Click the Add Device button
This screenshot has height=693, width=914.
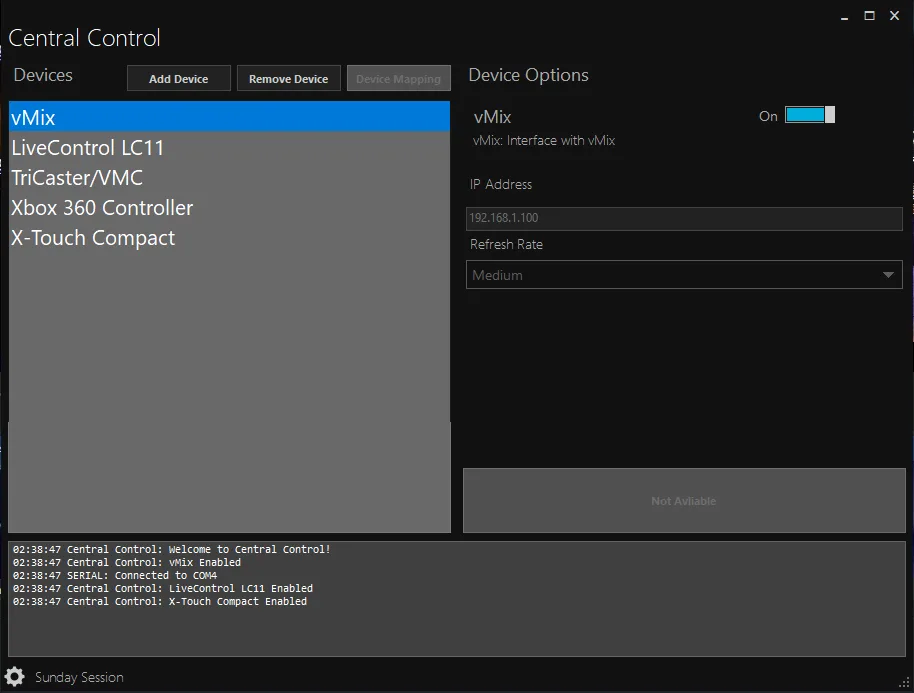coord(179,79)
